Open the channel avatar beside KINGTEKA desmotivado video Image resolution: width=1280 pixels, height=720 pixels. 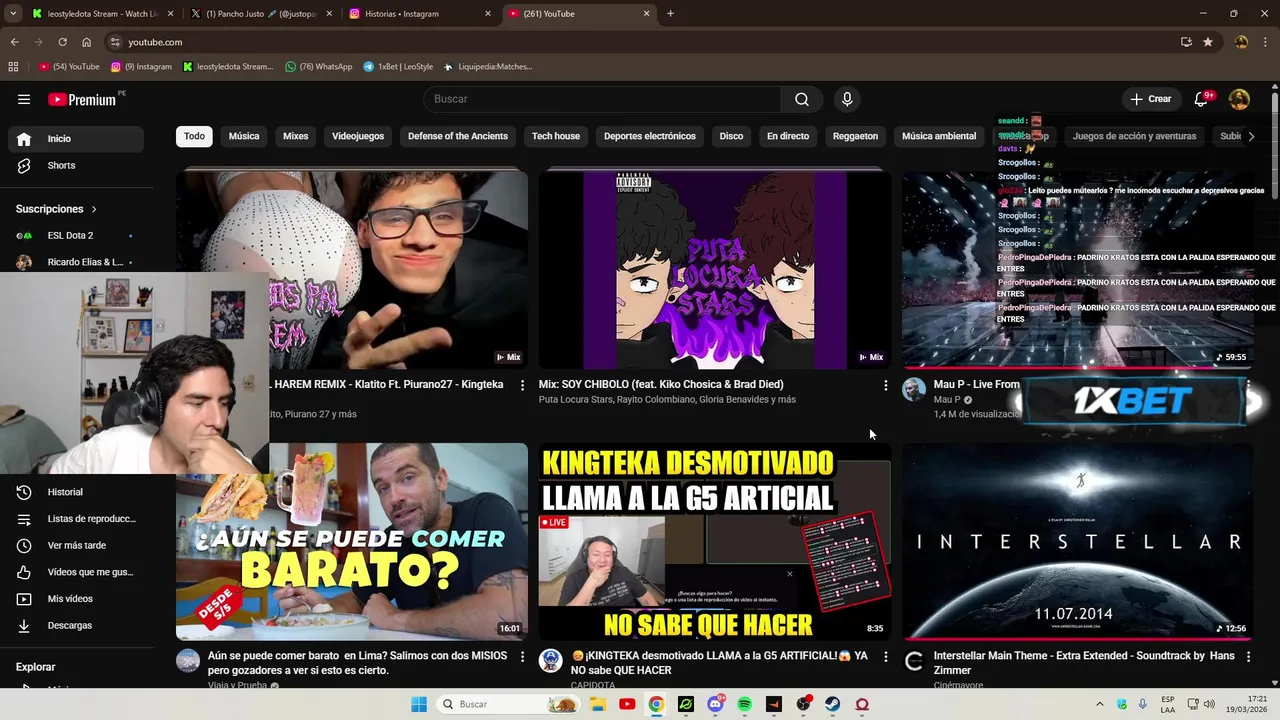pyautogui.click(x=551, y=660)
